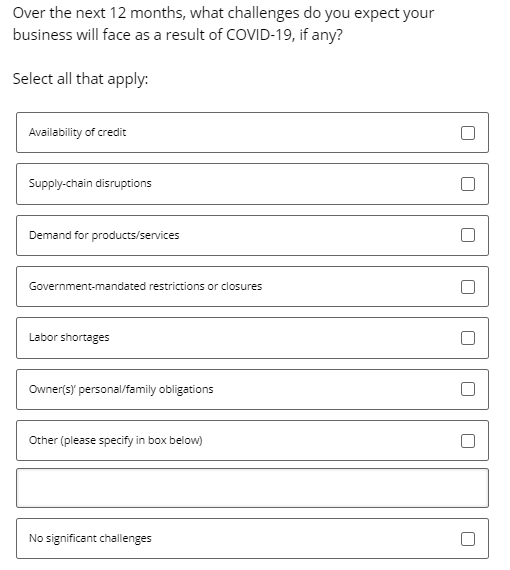The image size is (510, 570).
Task: Click the 'No significant challenges' label text
Action: pyautogui.click(x=90, y=538)
